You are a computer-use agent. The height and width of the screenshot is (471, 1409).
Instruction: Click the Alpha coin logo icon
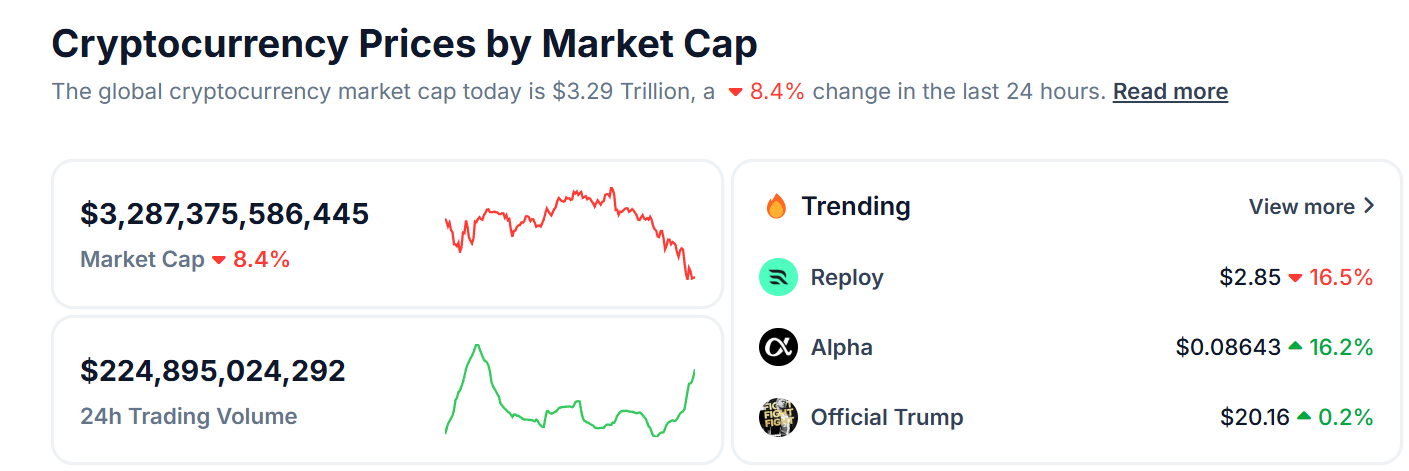(x=778, y=348)
